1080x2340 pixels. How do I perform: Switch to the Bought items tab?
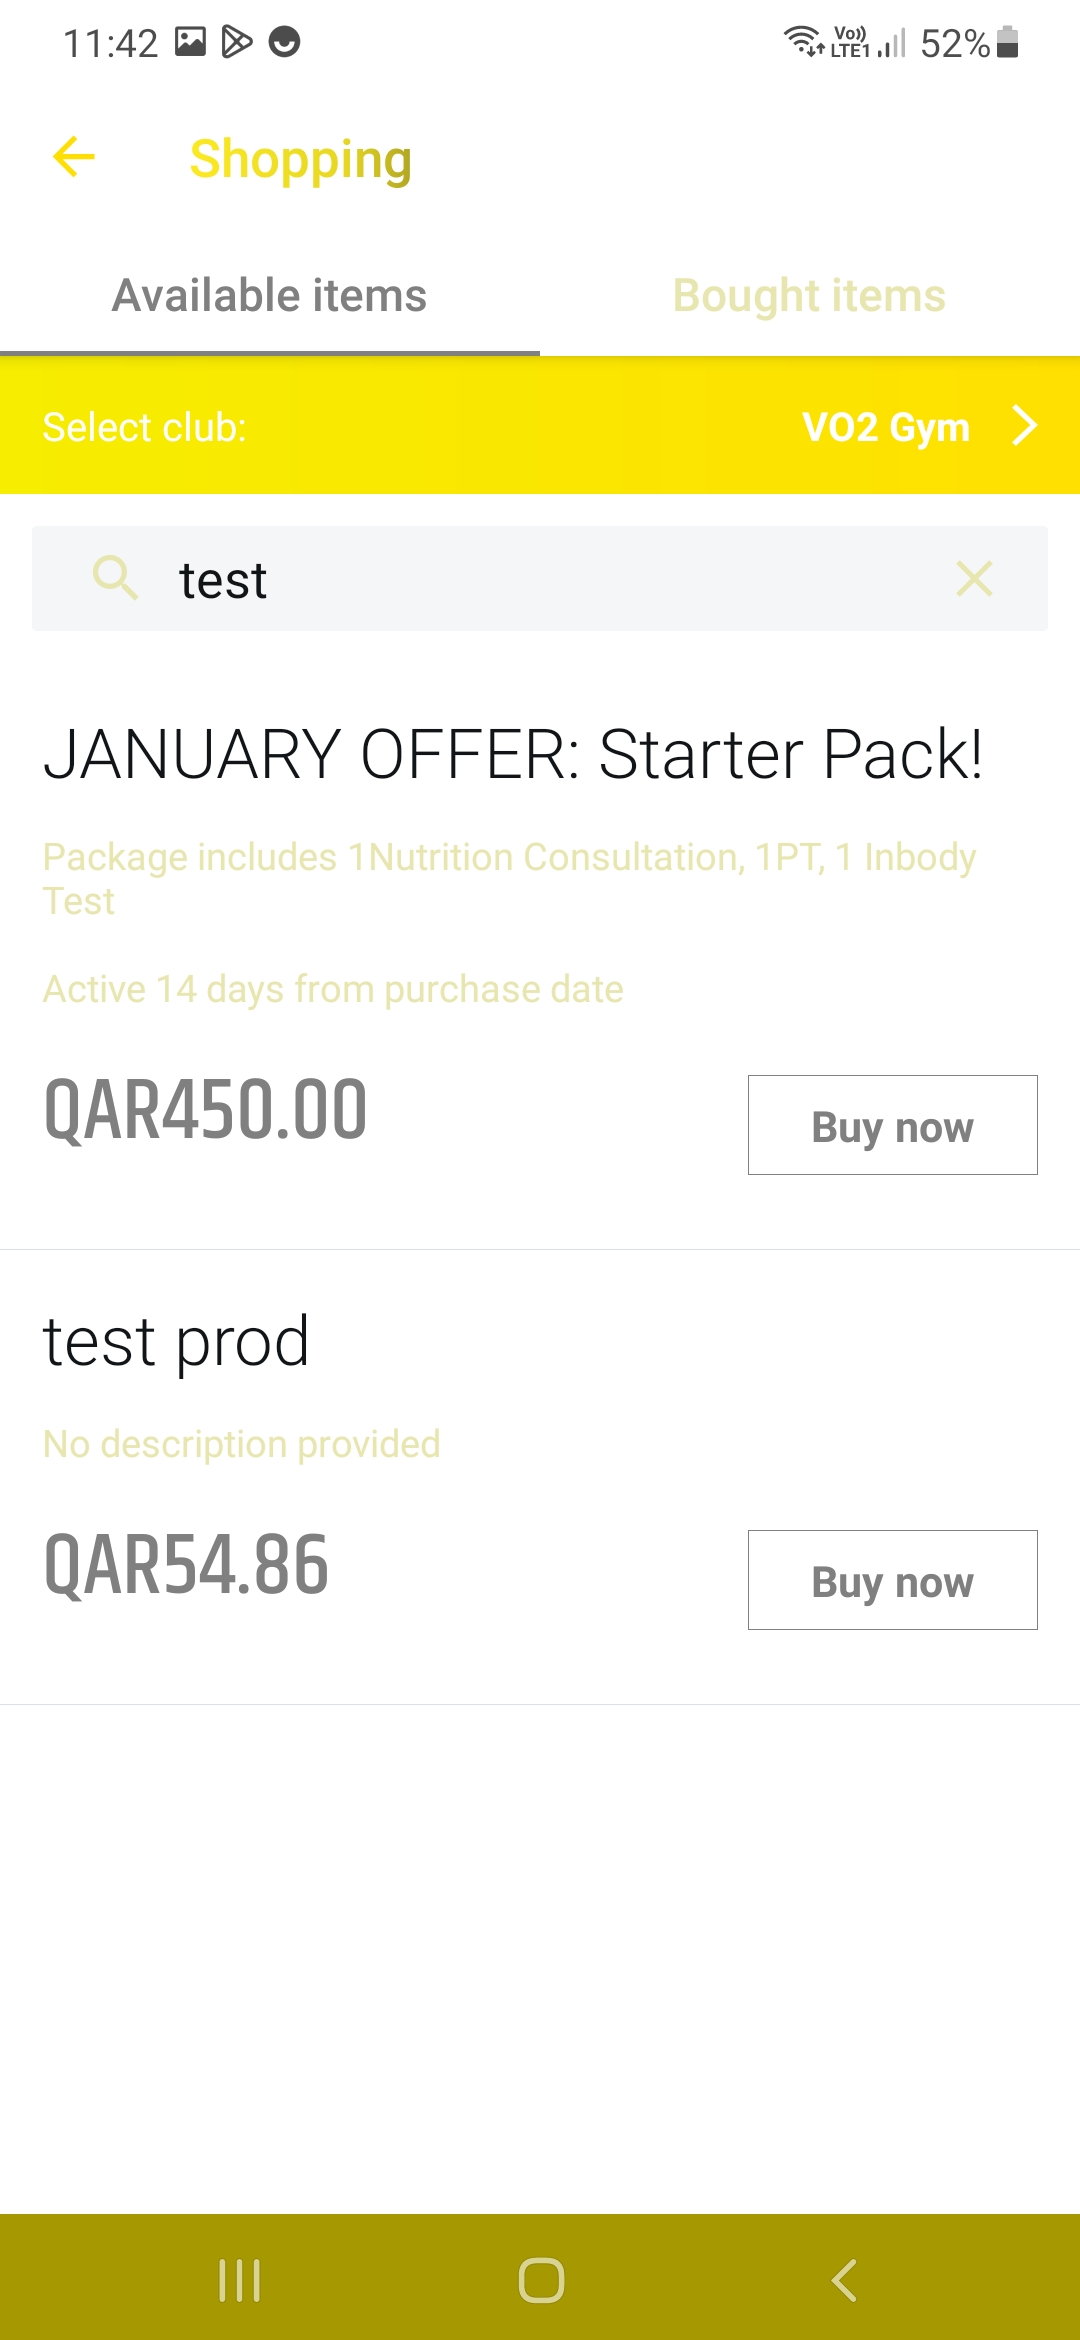click(x=809, y=296)
